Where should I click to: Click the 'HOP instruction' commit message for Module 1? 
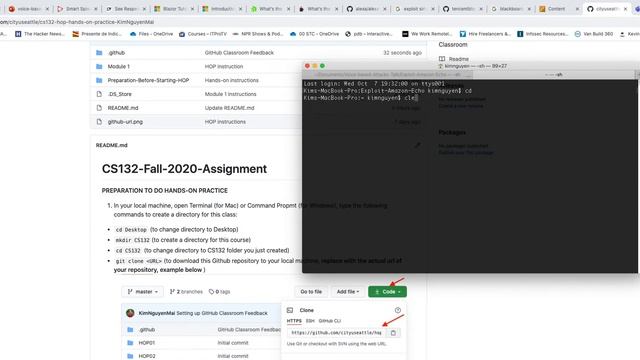pyautogui.click(x=224, y=67)
